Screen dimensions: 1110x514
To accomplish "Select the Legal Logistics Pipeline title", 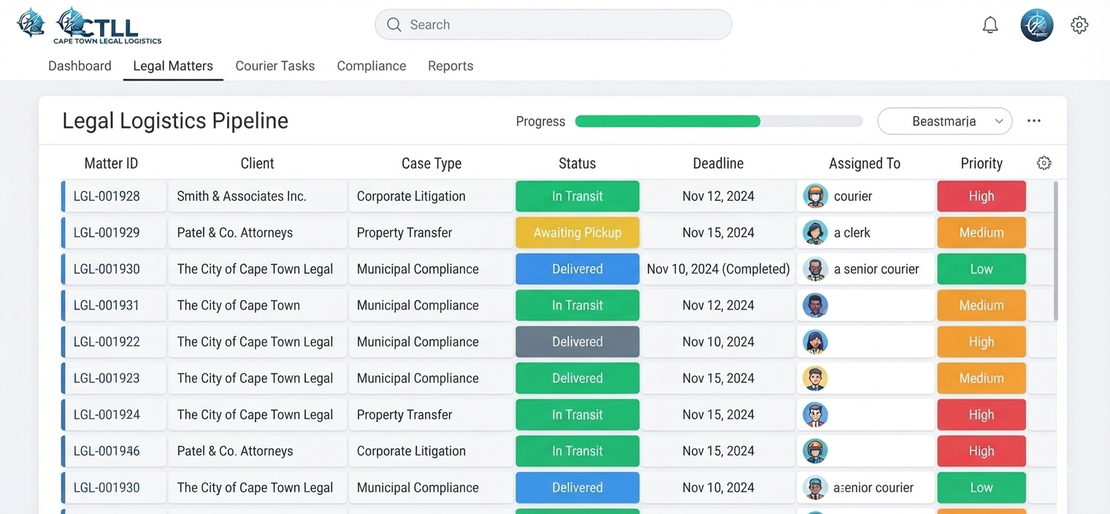I will tap(176, 121).
